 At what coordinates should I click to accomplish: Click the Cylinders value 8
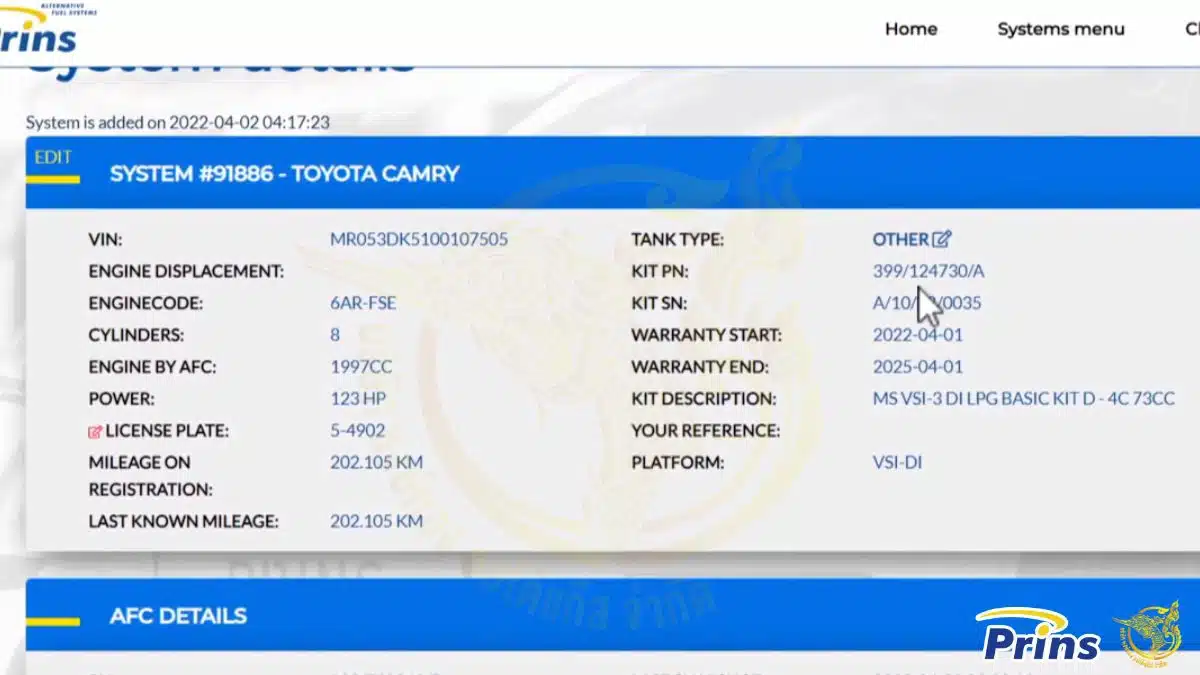click(335, 335)
